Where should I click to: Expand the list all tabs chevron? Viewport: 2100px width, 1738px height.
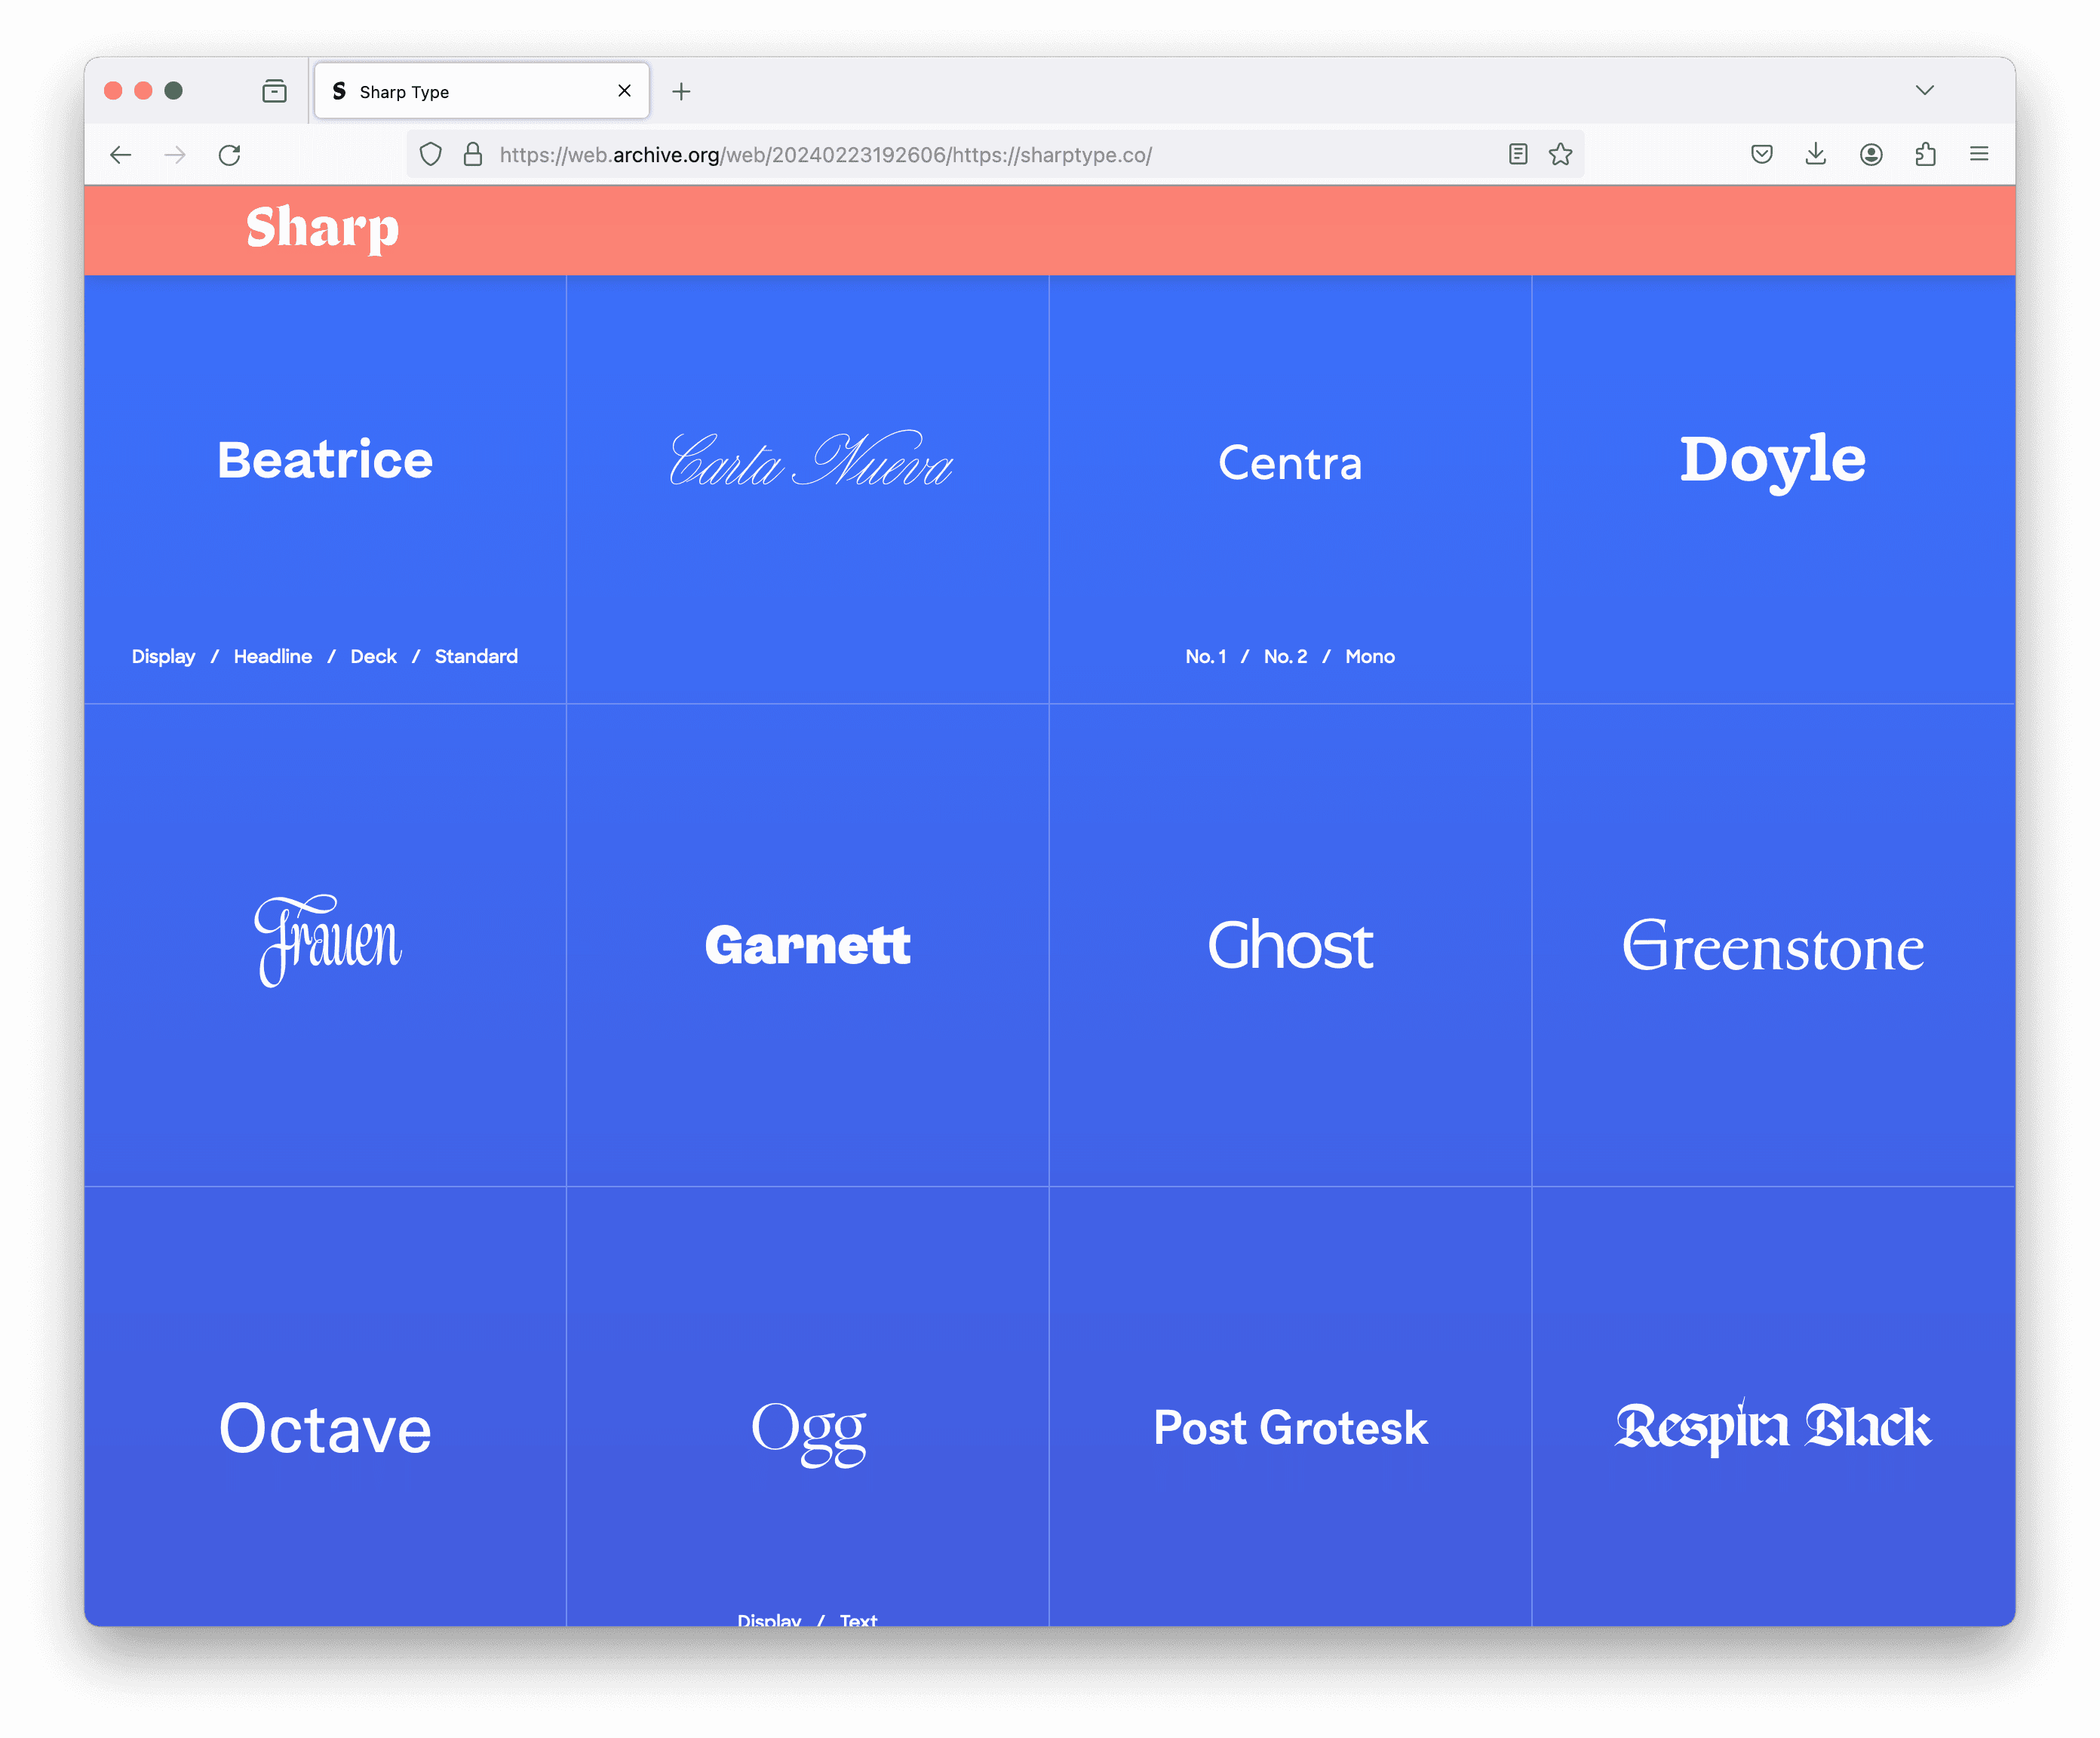click(x=1925, y=91)
